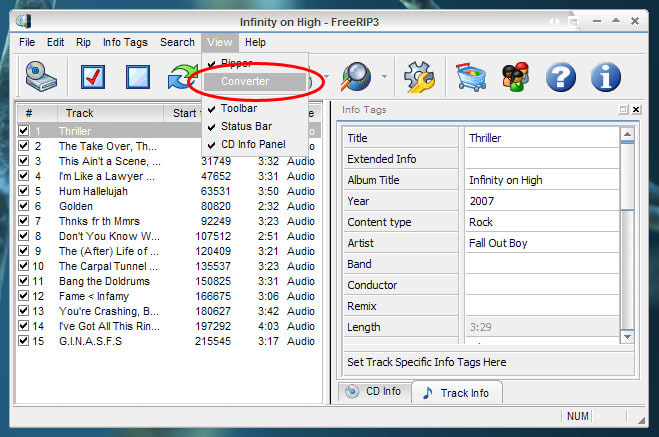
Task: Open the Edit menu
Action: tap(55, 42)
